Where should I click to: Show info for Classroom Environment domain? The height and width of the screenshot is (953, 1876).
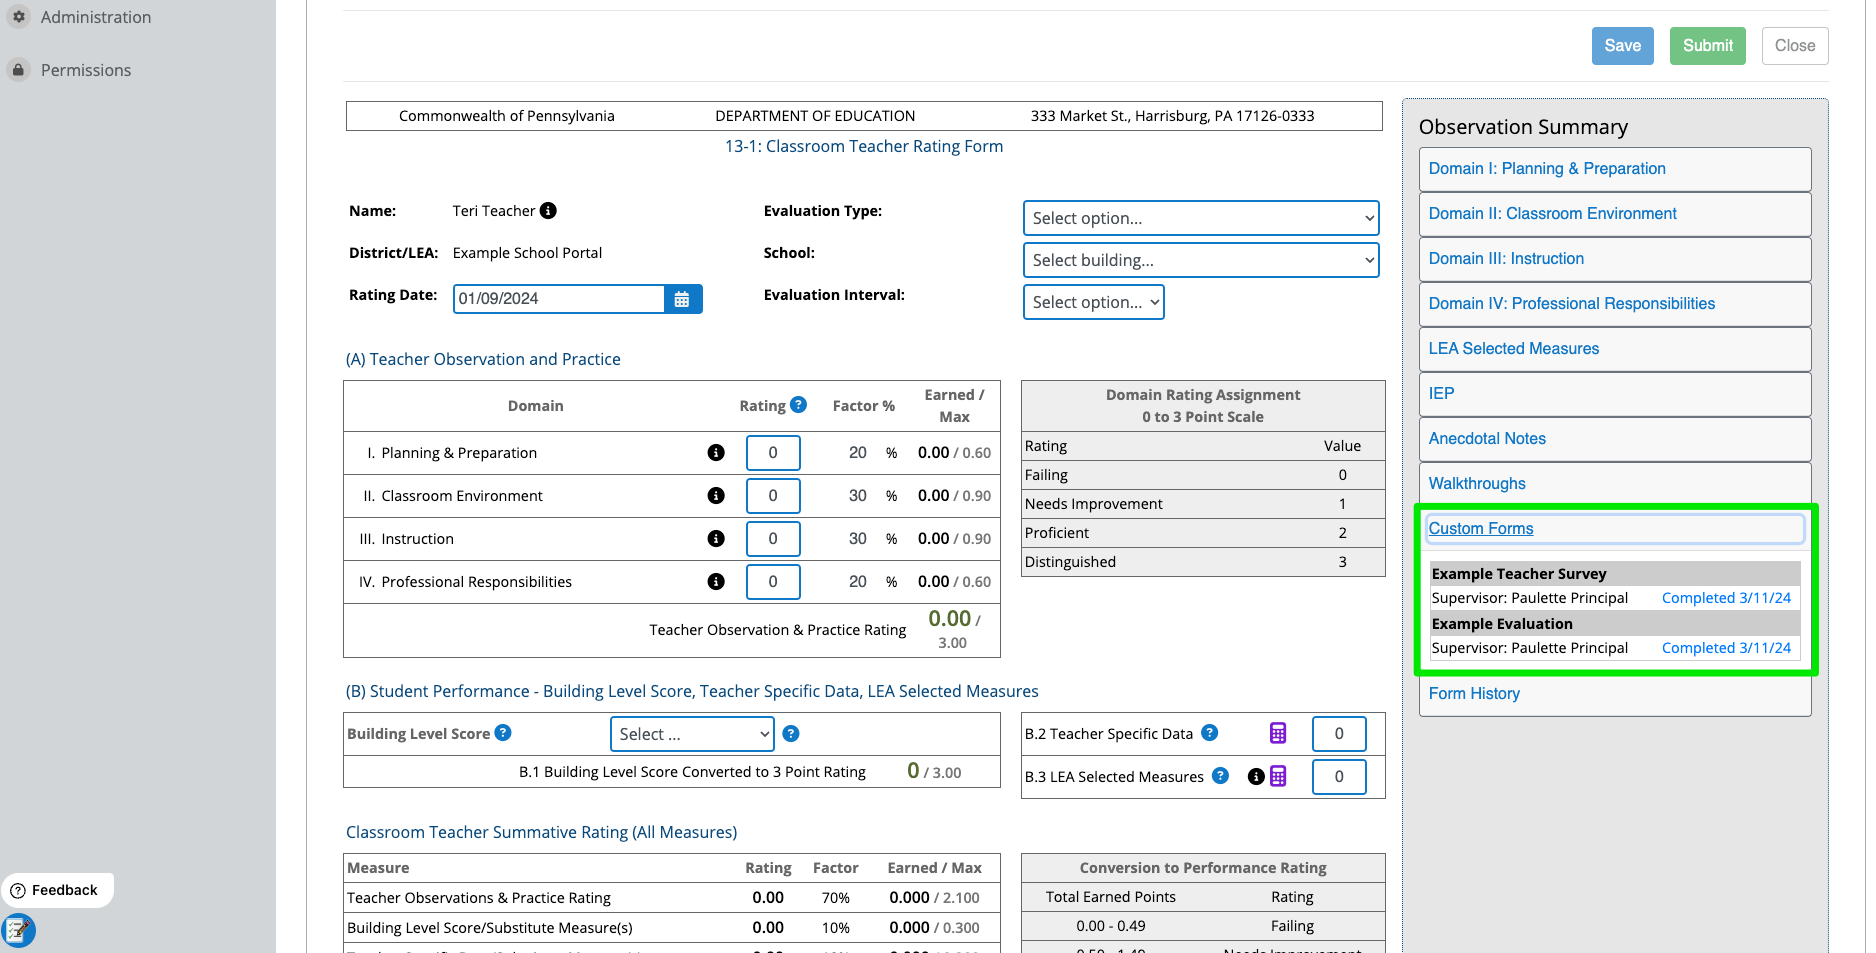click(716, 496)
